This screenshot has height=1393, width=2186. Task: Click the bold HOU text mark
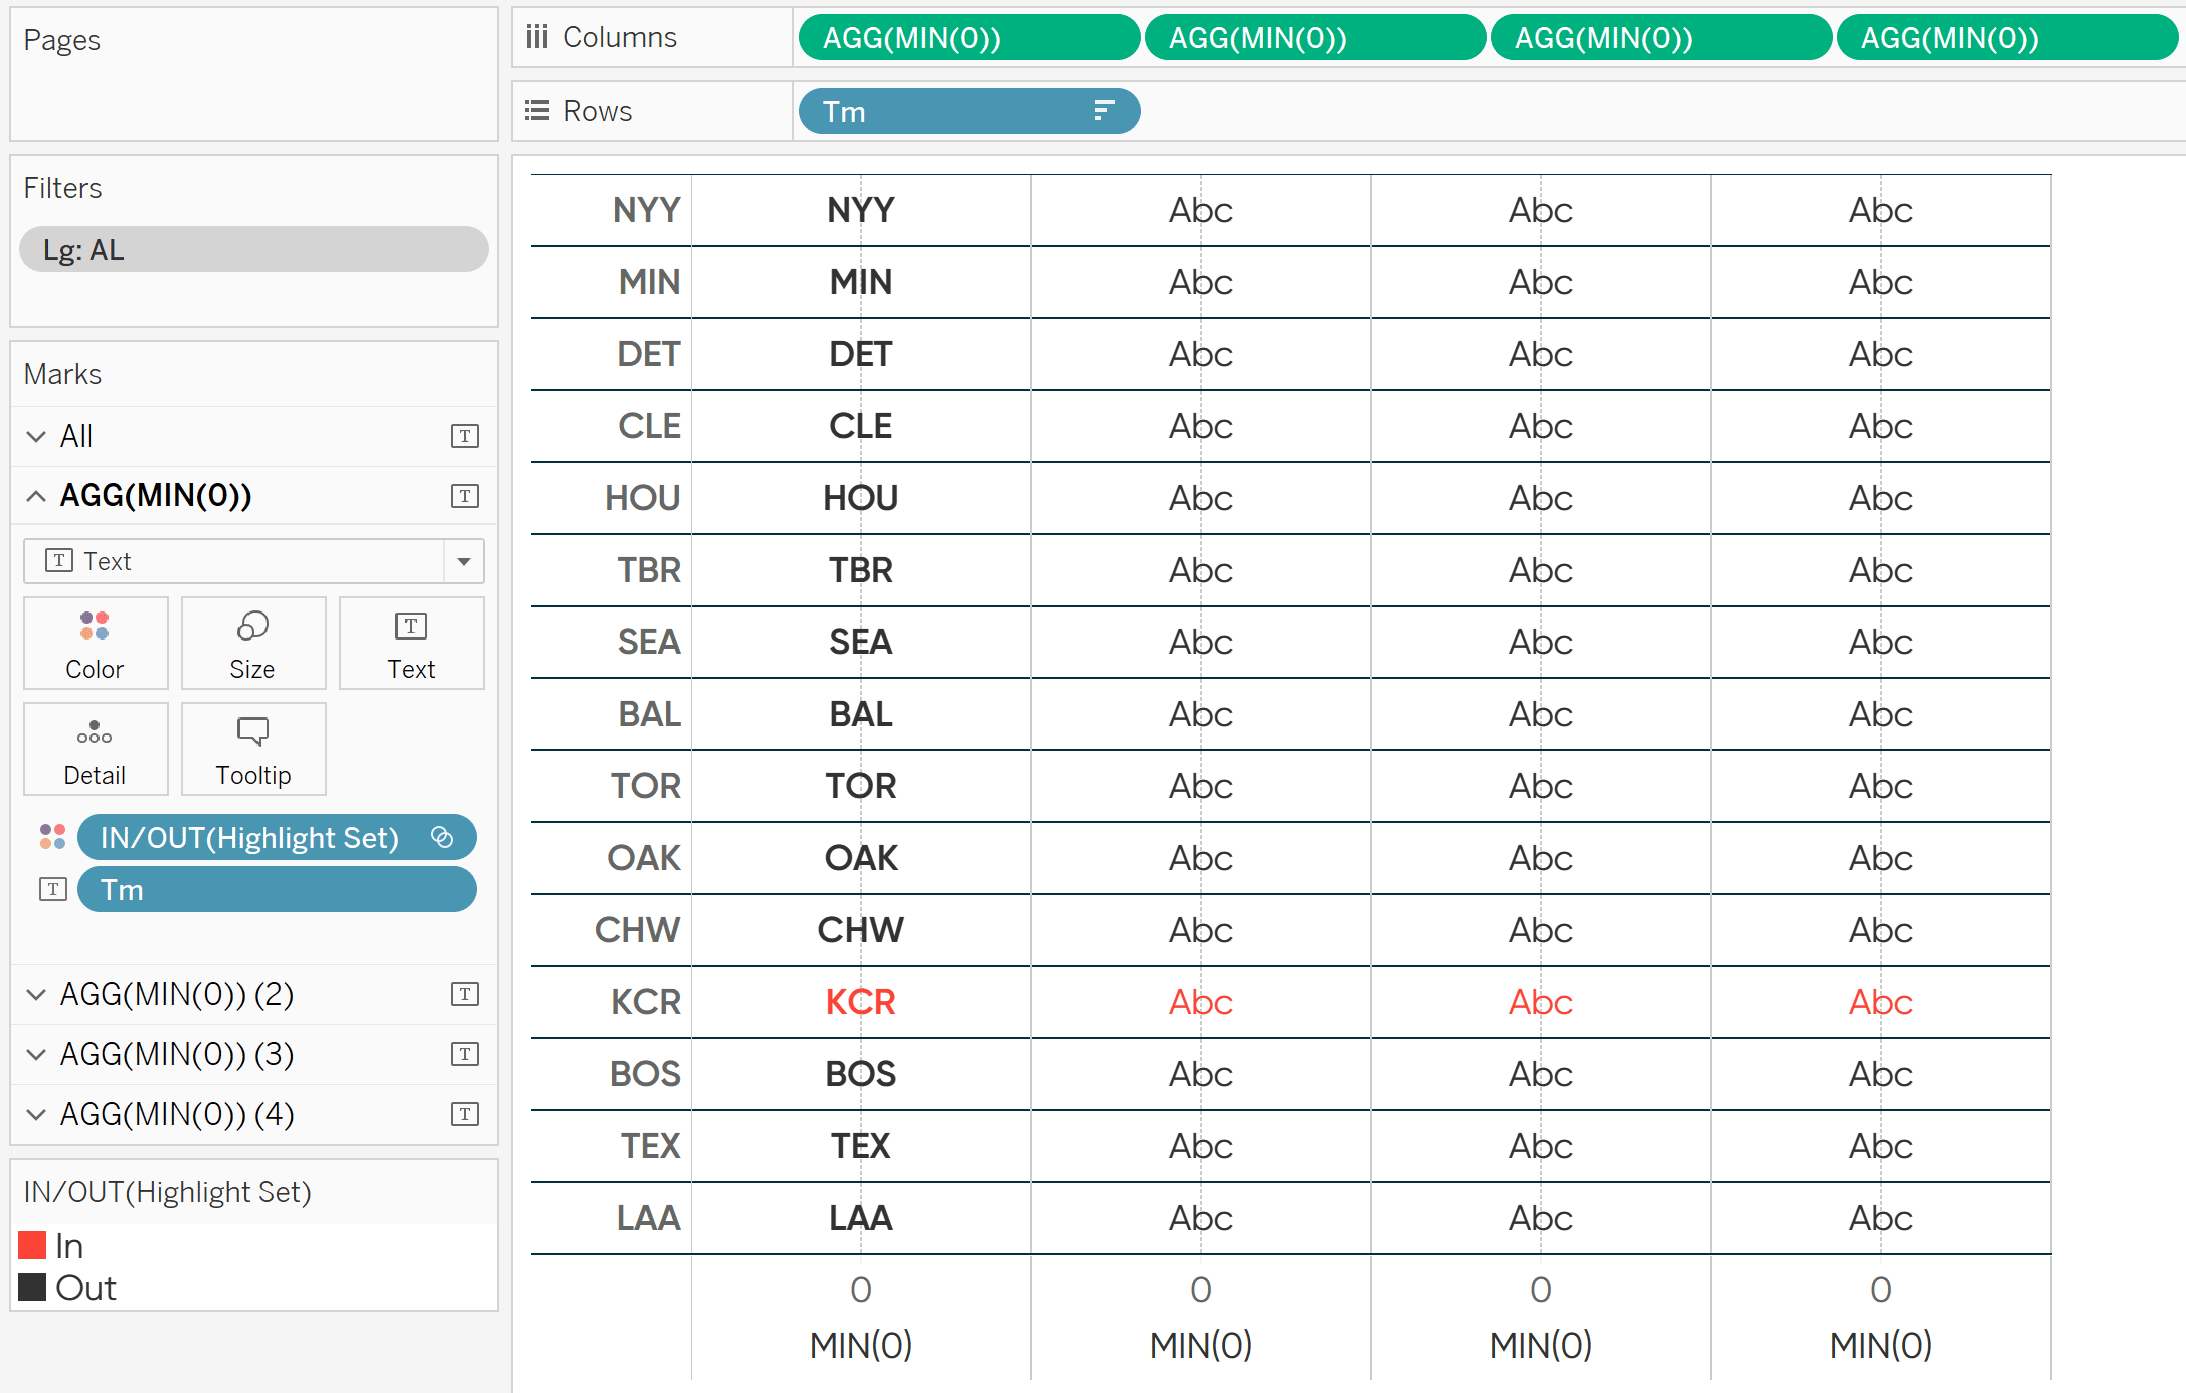pyautogui.click(x=861, y=498)
